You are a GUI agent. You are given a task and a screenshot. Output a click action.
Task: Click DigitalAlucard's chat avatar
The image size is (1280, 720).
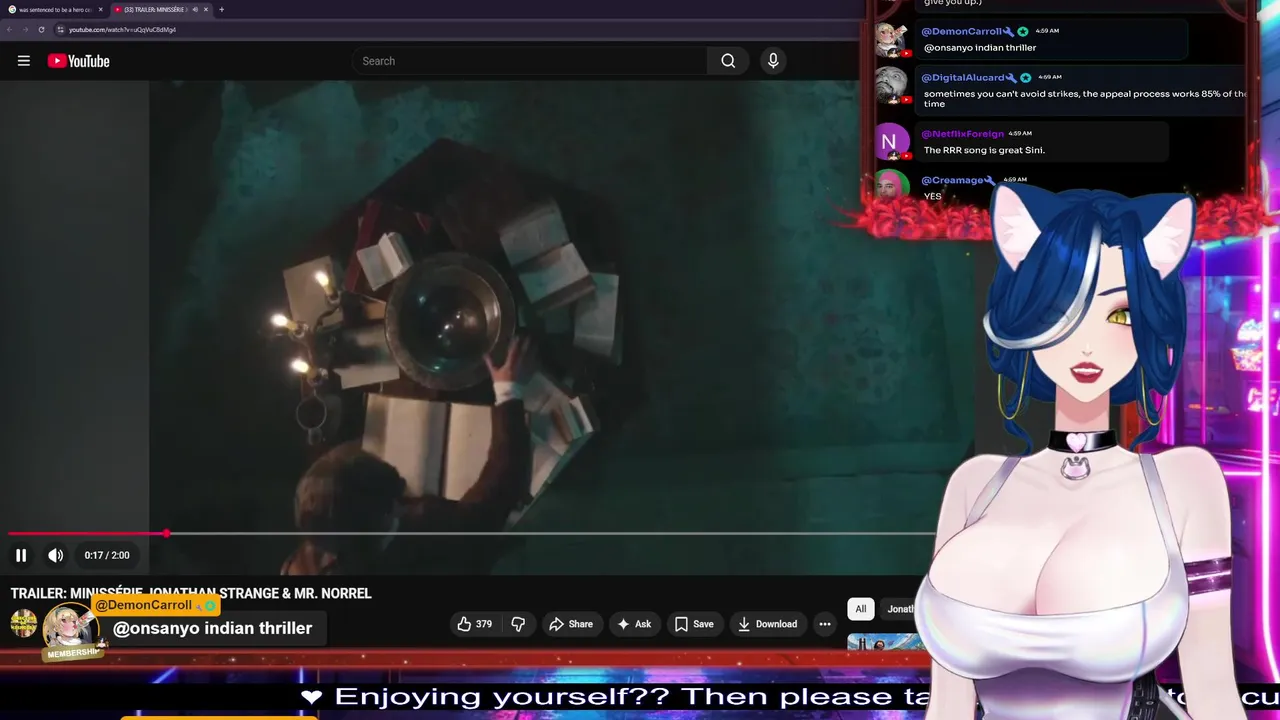891,85
